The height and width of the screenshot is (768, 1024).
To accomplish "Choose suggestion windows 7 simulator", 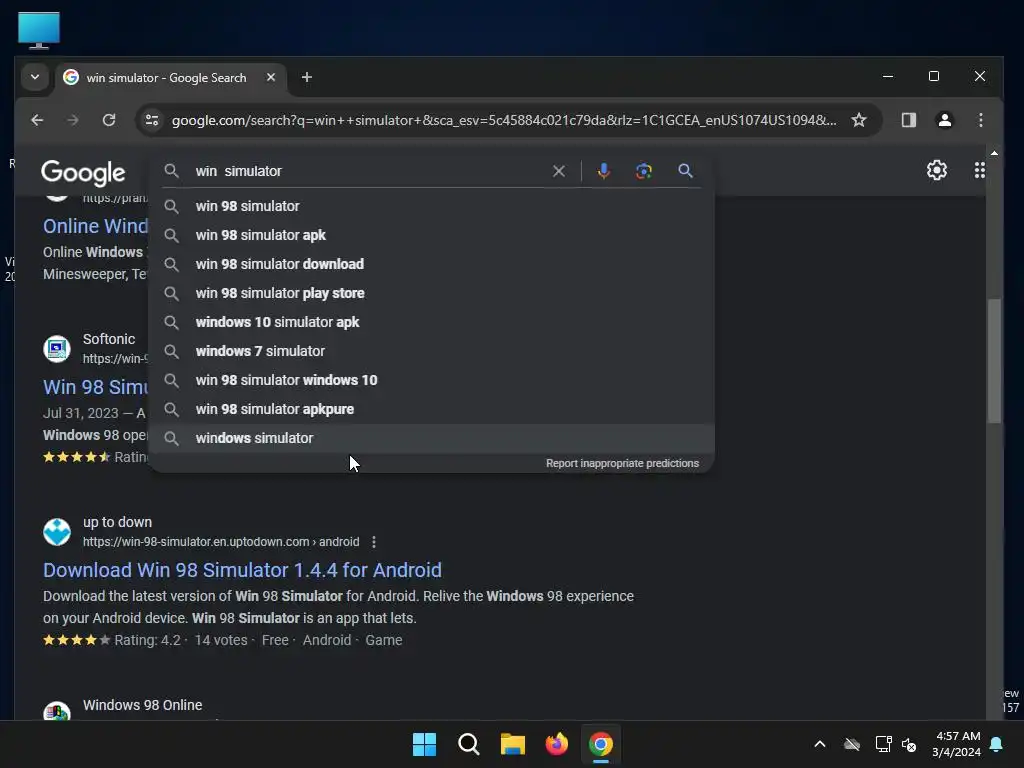I will pyautogui.click(x=432, y=351).
